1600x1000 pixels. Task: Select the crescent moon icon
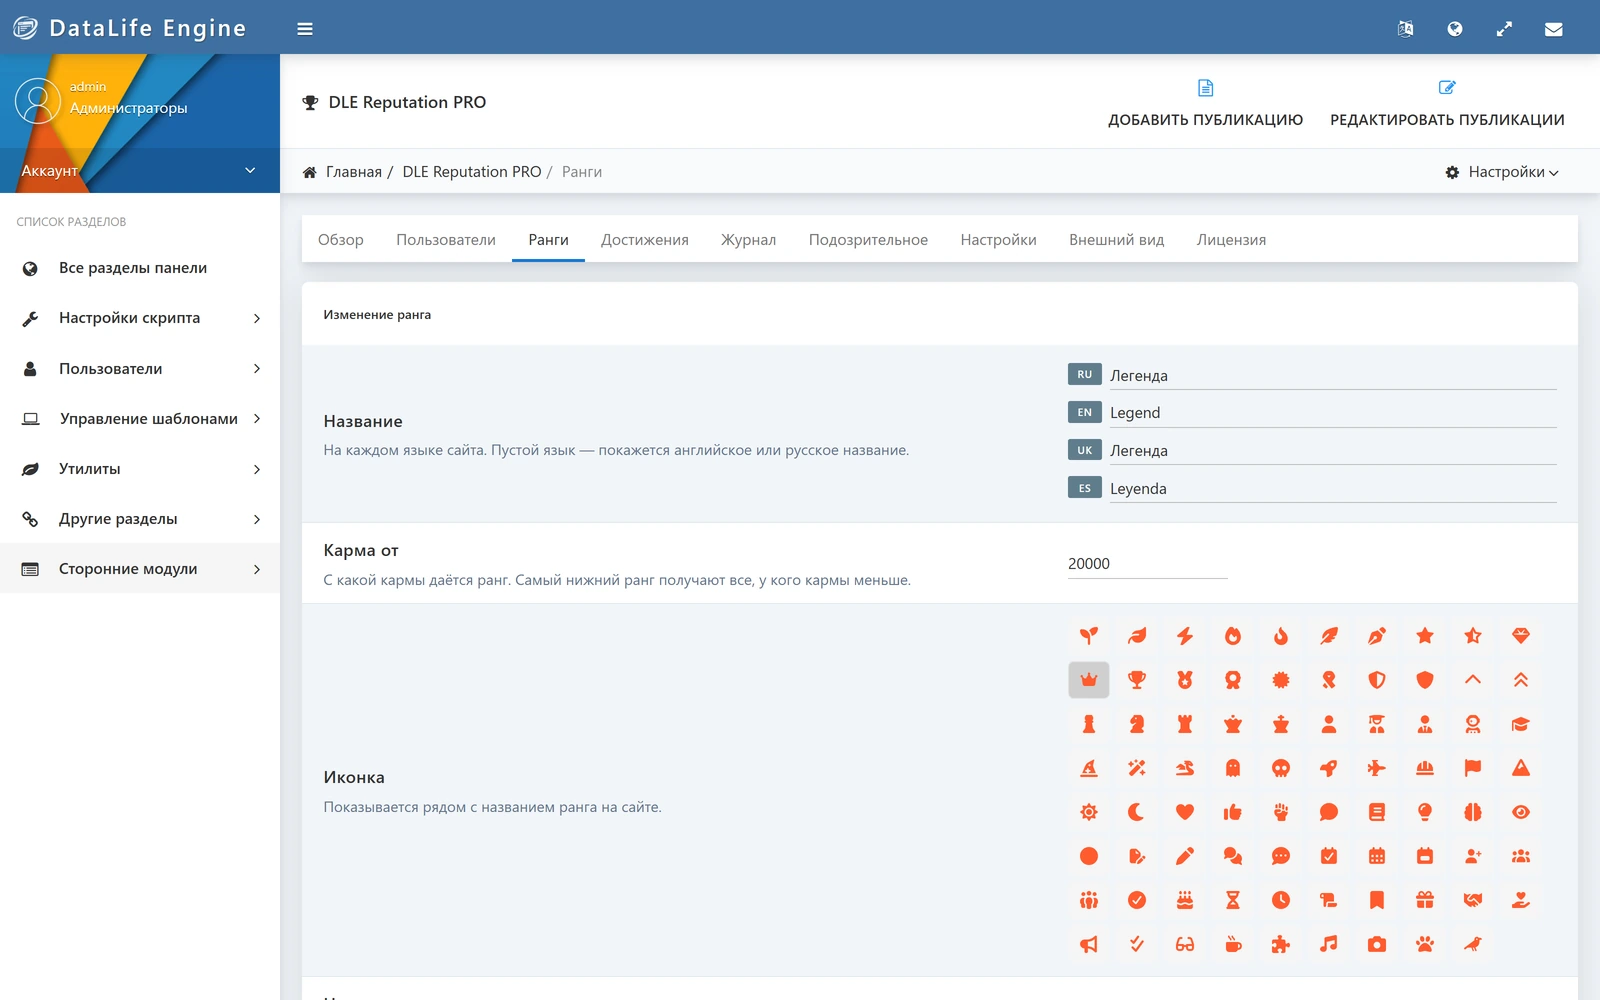[1137, 812]
